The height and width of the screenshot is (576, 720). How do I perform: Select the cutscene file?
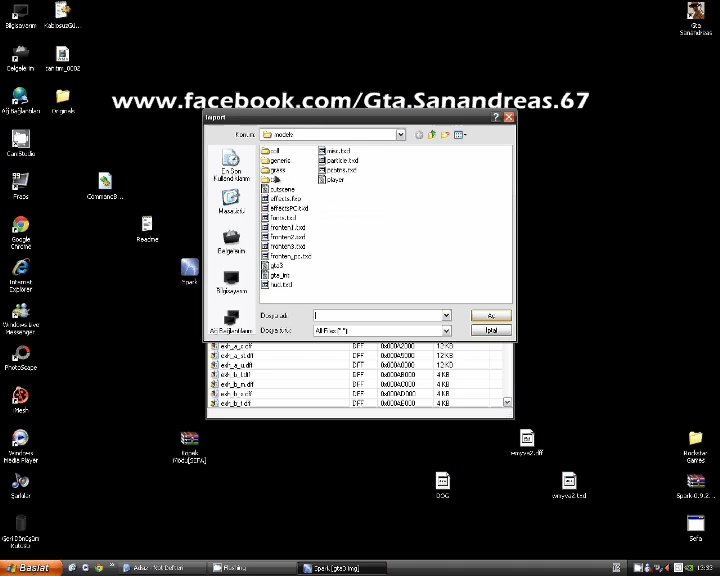point(278,189)
